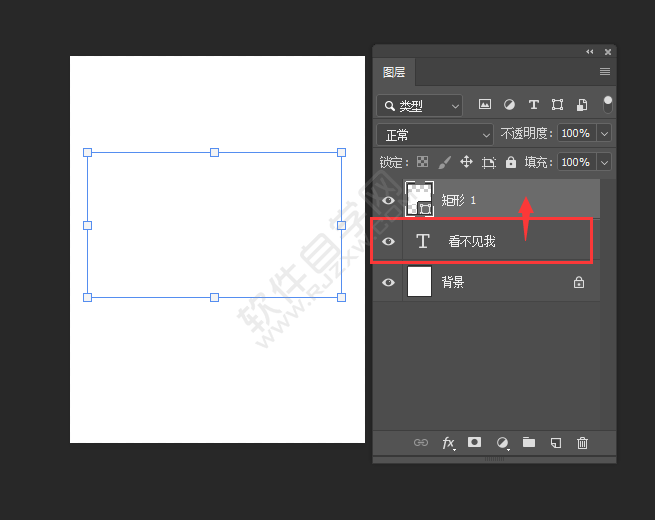The image size is (655, 520).
Task: Click the fill value field 100%
Action: 576,162
